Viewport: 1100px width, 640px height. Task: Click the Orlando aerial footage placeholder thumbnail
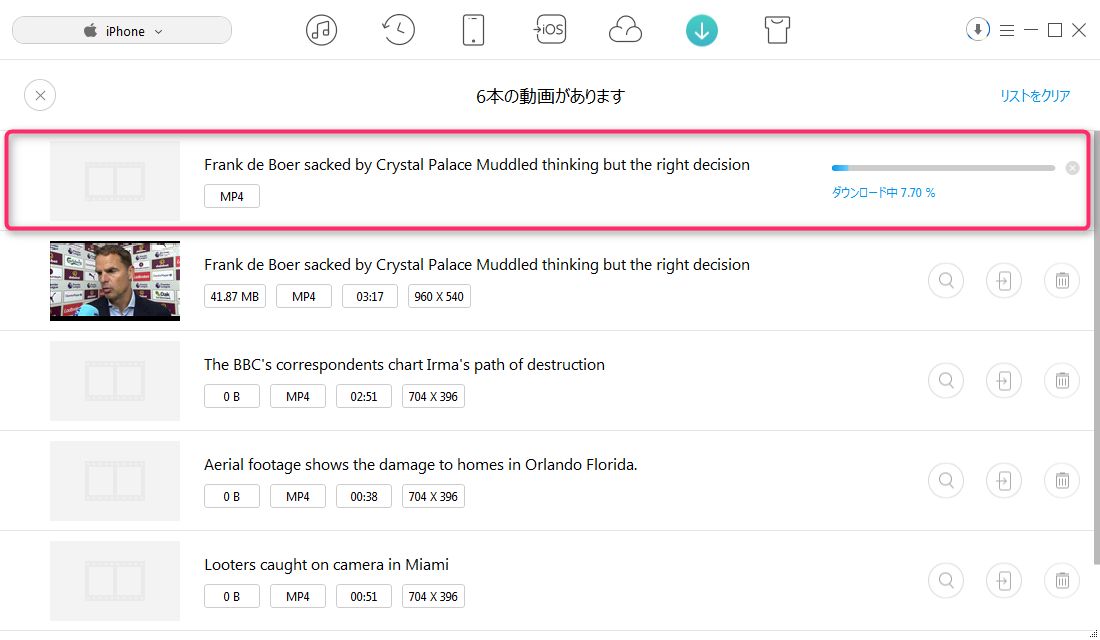pos(115,481)
